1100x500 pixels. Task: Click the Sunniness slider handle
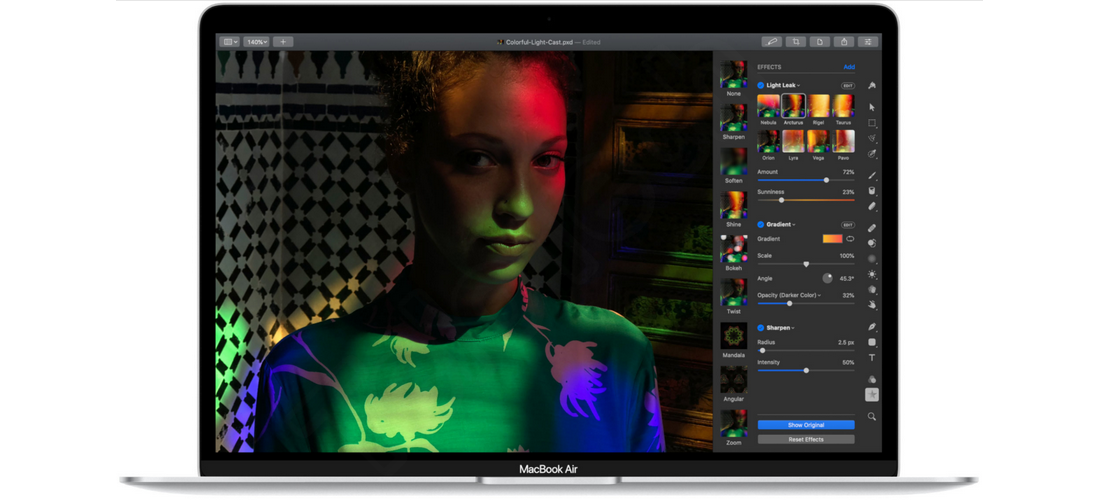(x=782, y=200)
